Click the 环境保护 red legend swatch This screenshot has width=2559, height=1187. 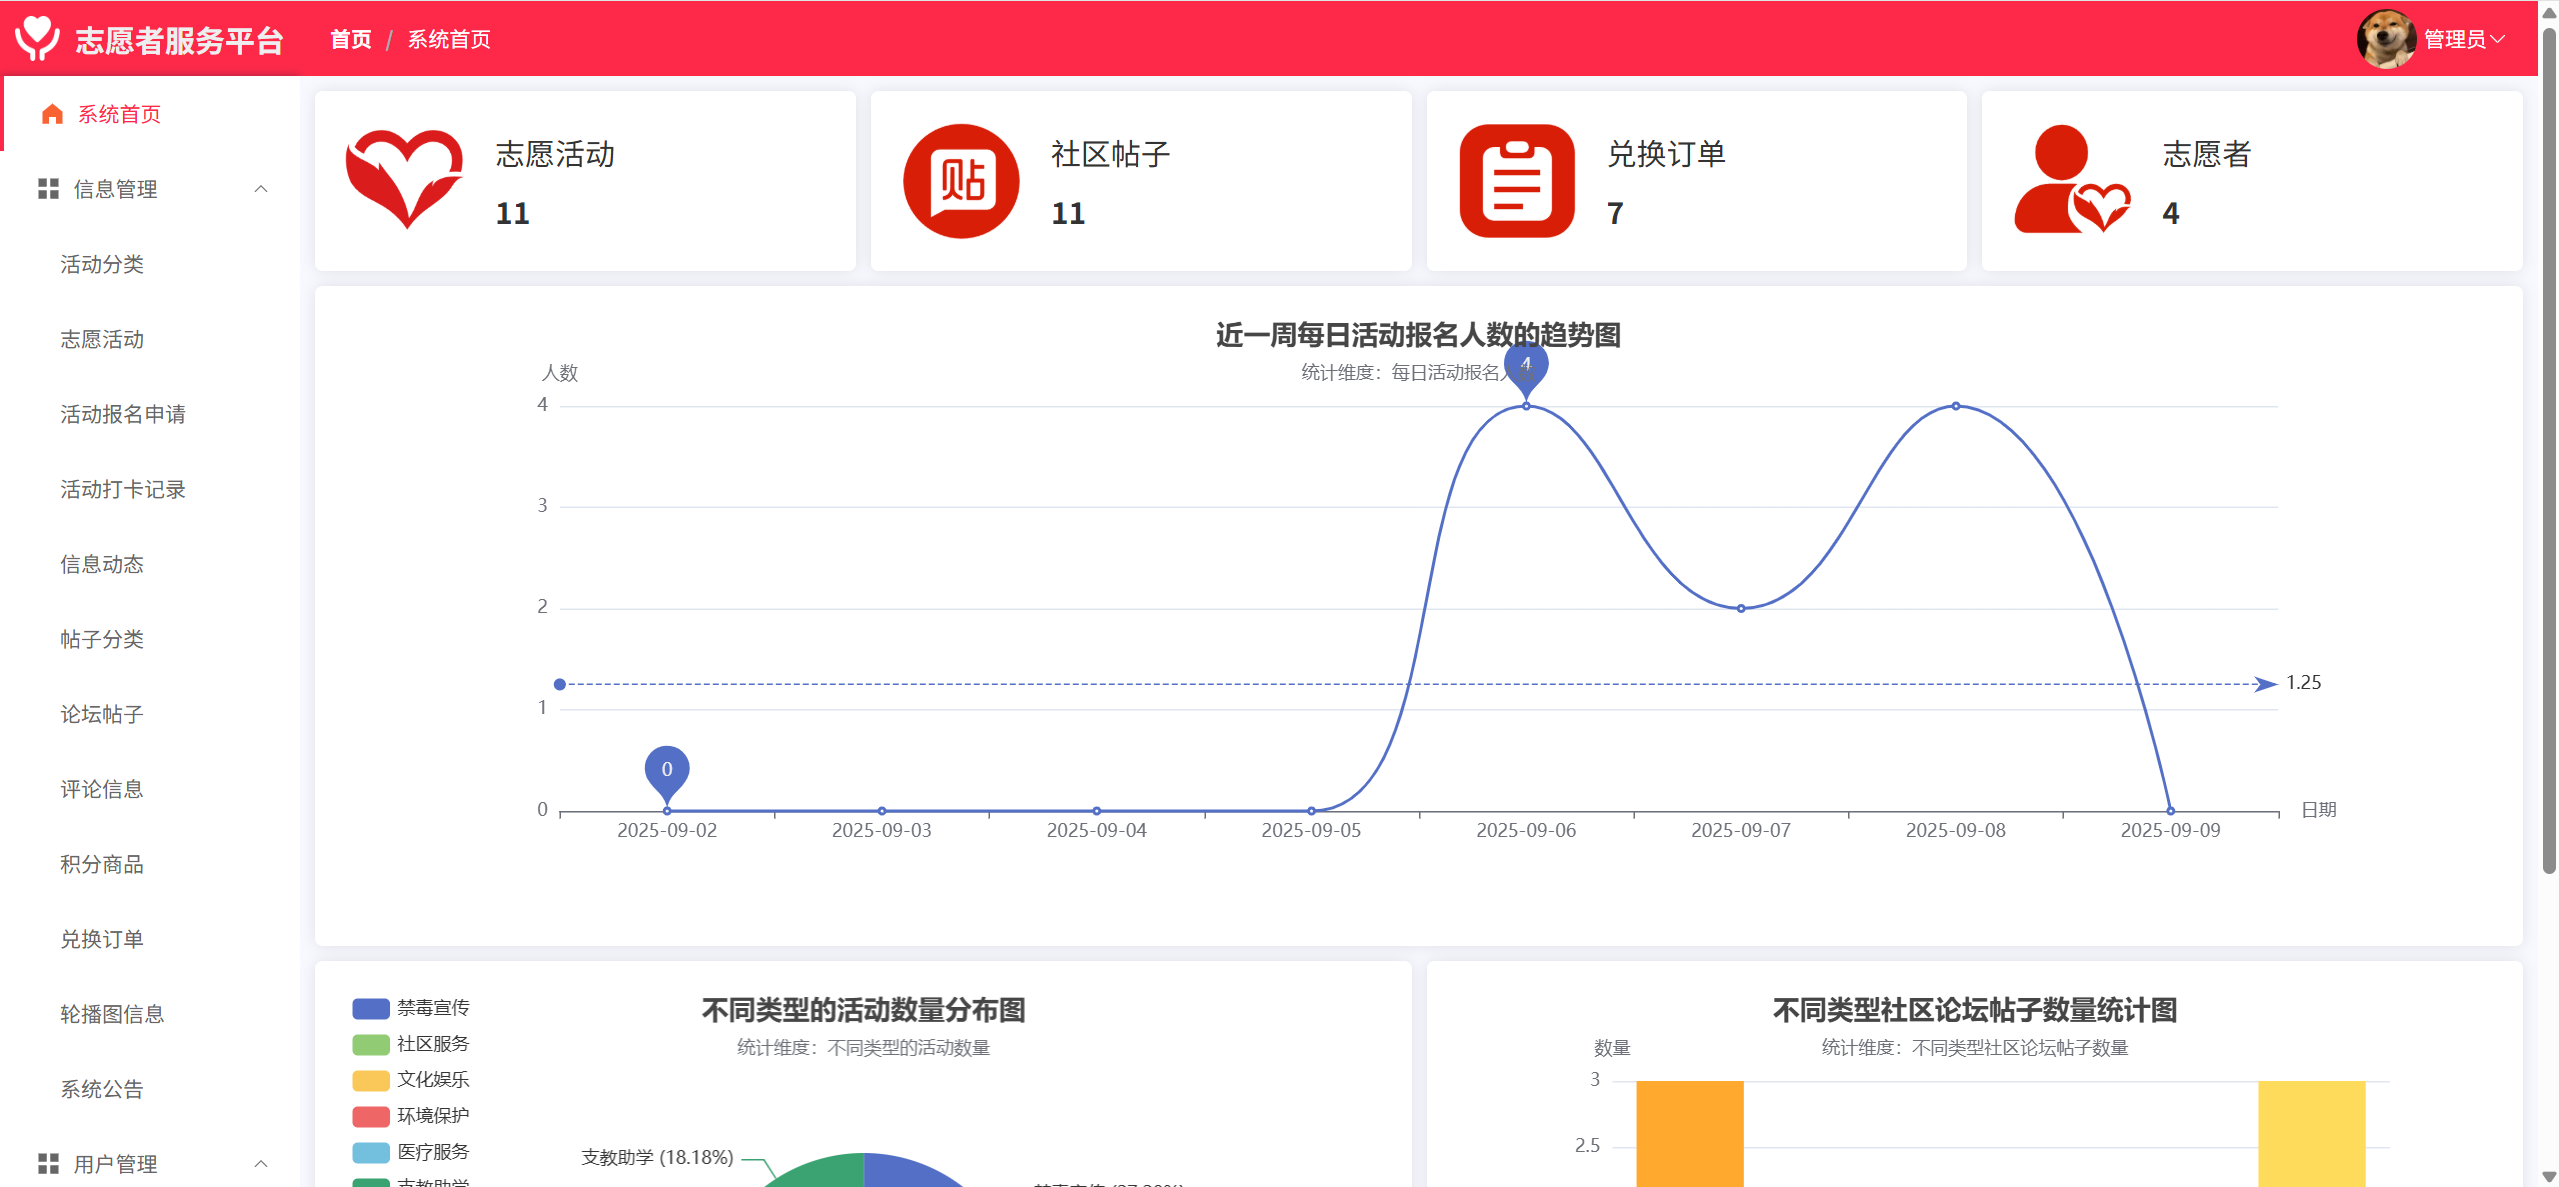pos(370,1116)
